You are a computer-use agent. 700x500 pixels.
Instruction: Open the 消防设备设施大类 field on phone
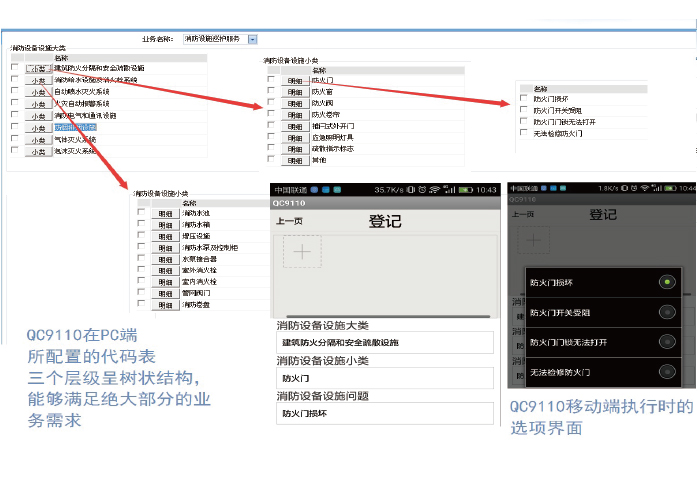click(384, 344)
